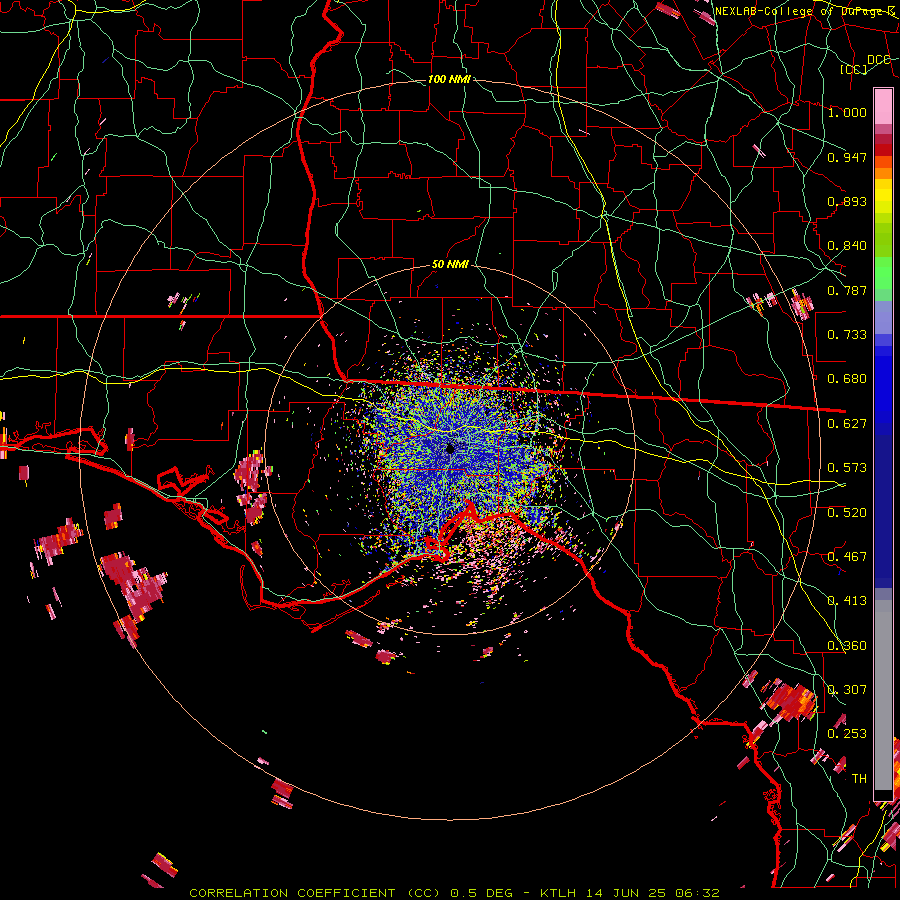Click the 0.947 color scale value
Image resolution: width=900 pixels, height=900 pixels.
click(847, 157)
